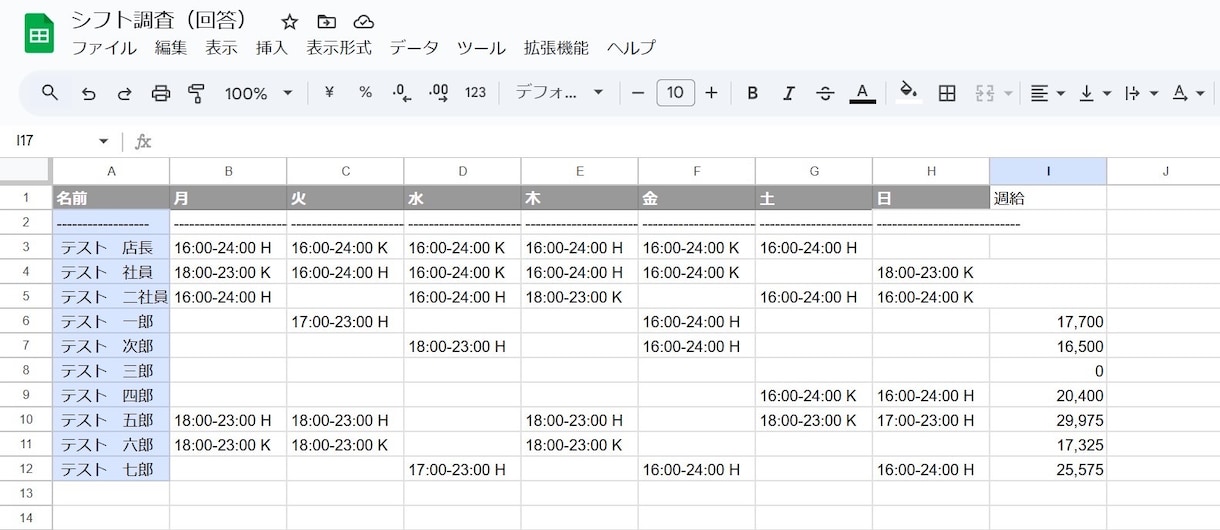Open the horizontal align dropdown
Viewport: 1220px width, 530px height.
click(x=1047, y=93)
